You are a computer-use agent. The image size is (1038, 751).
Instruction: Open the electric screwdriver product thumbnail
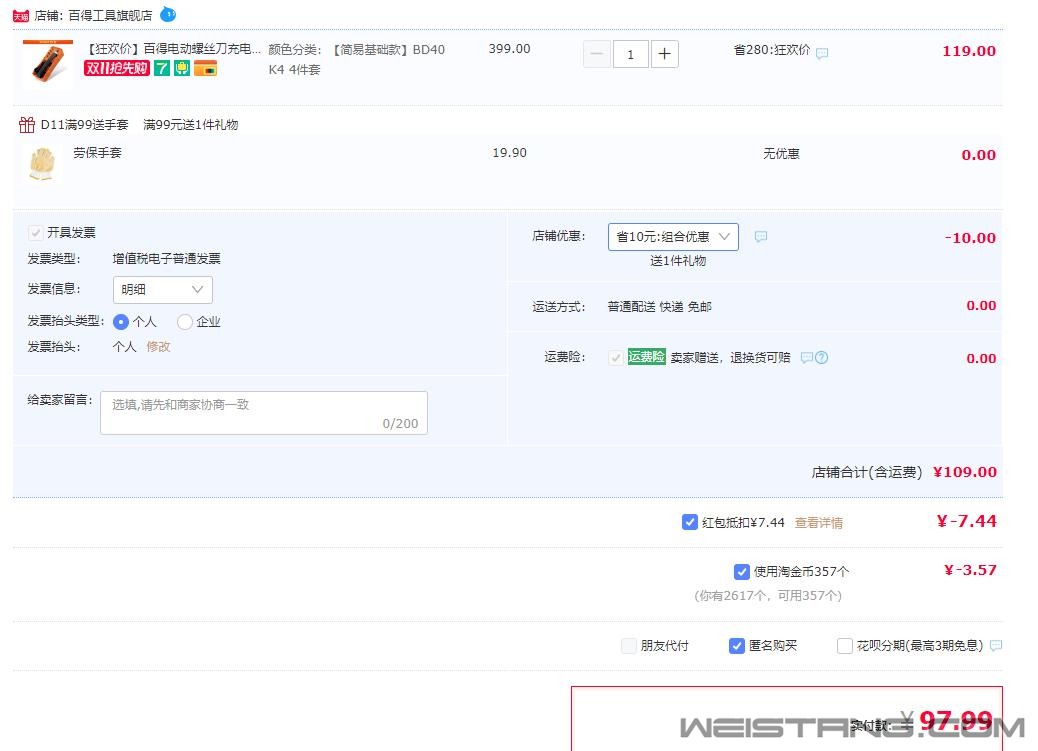[48, 64]
